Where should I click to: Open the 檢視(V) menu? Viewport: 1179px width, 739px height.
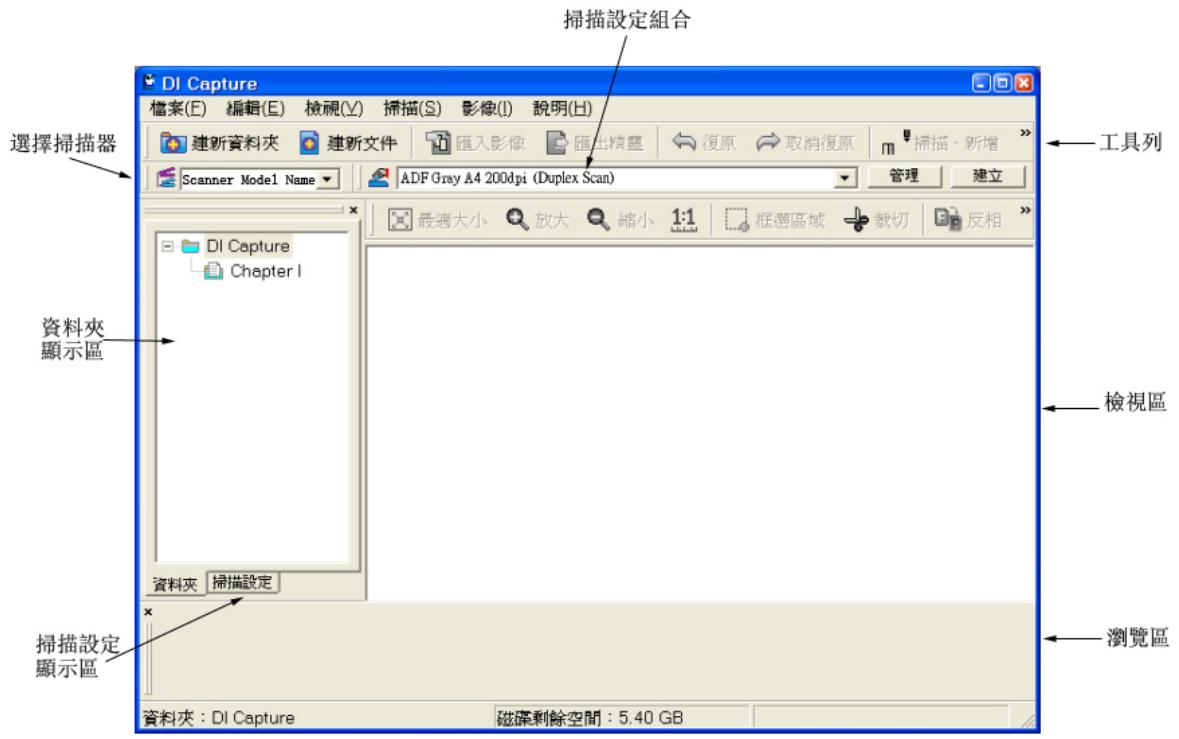coord(334,108)
